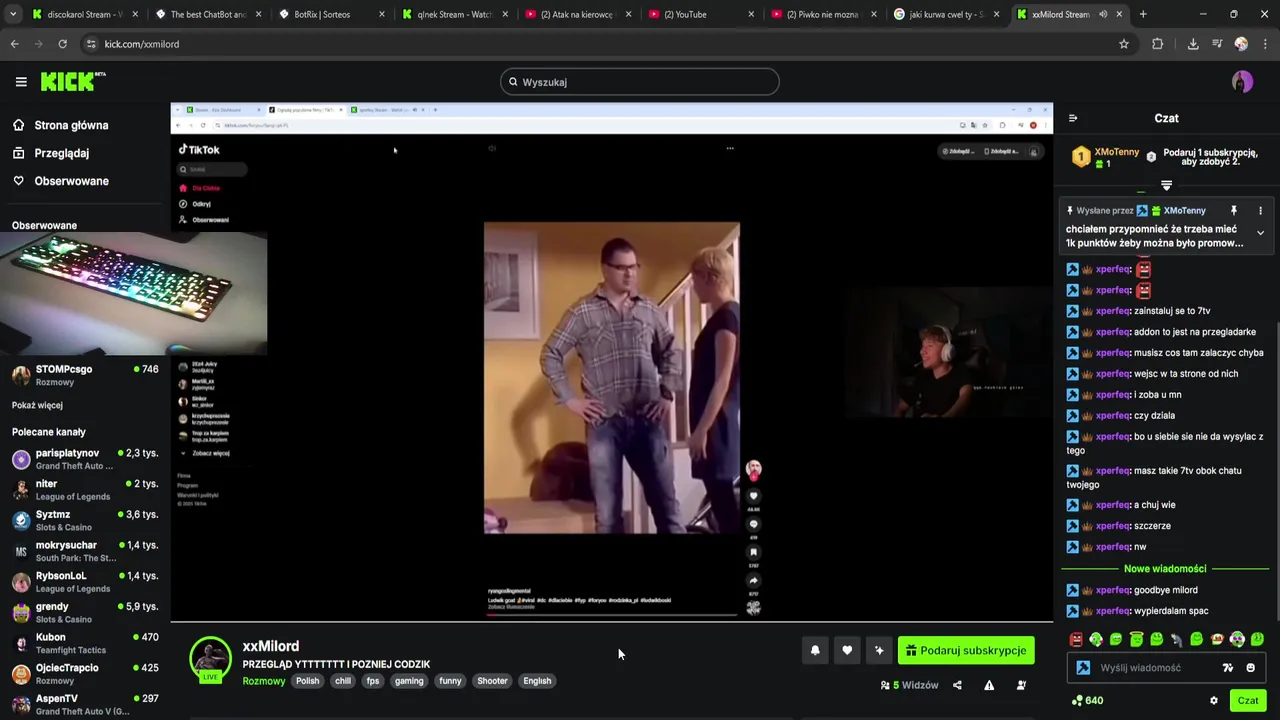Switch to the qlnek Stream browser tab
1280x720 pixels.
click(x=455, y=14)
